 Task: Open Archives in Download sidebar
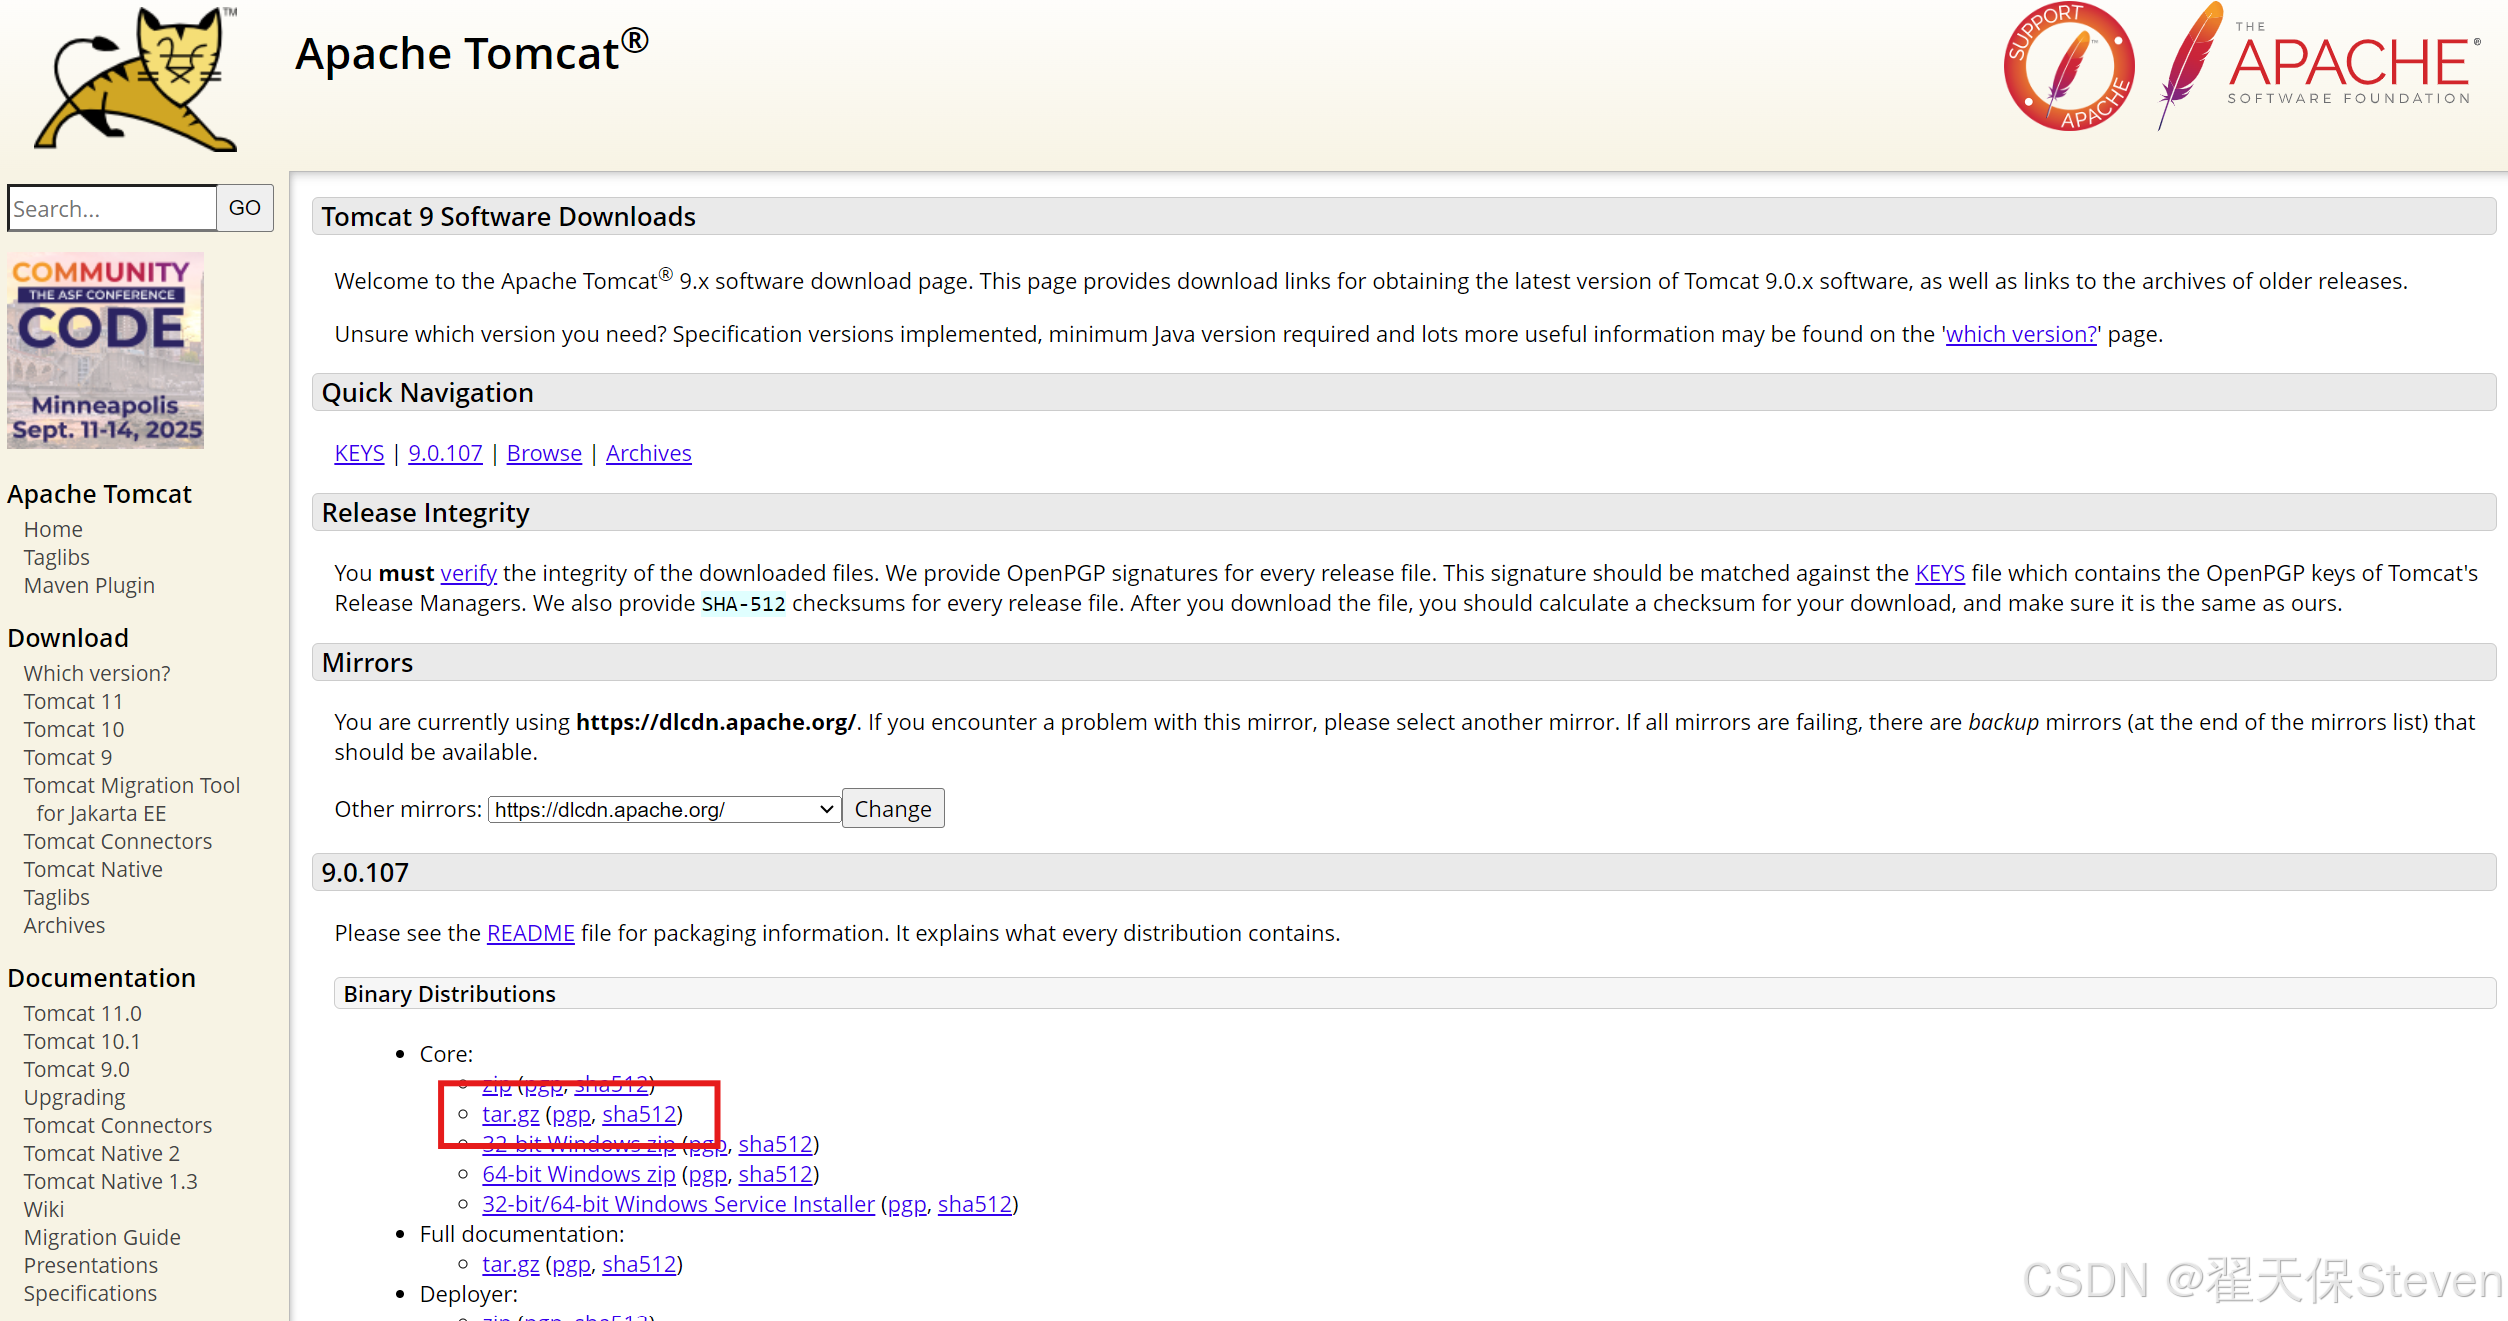pyautogui.click(x=64, y=925)
